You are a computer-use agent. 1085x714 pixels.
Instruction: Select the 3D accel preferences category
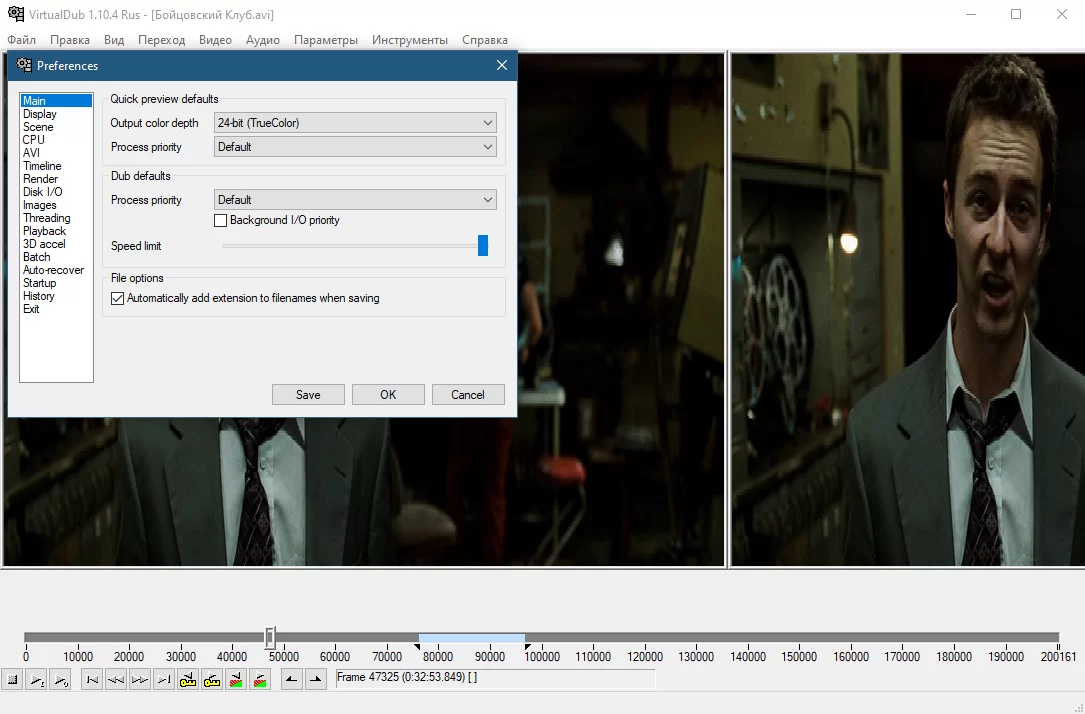56,244
